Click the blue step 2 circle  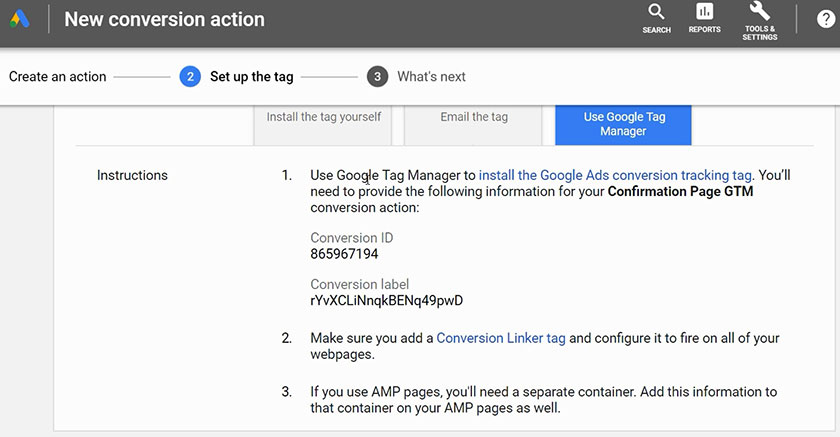[190, 77]
